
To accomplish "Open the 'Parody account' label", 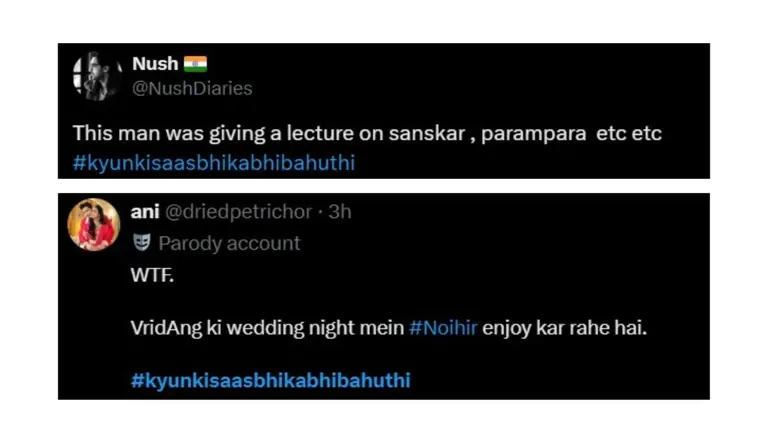I will [229, 243].
